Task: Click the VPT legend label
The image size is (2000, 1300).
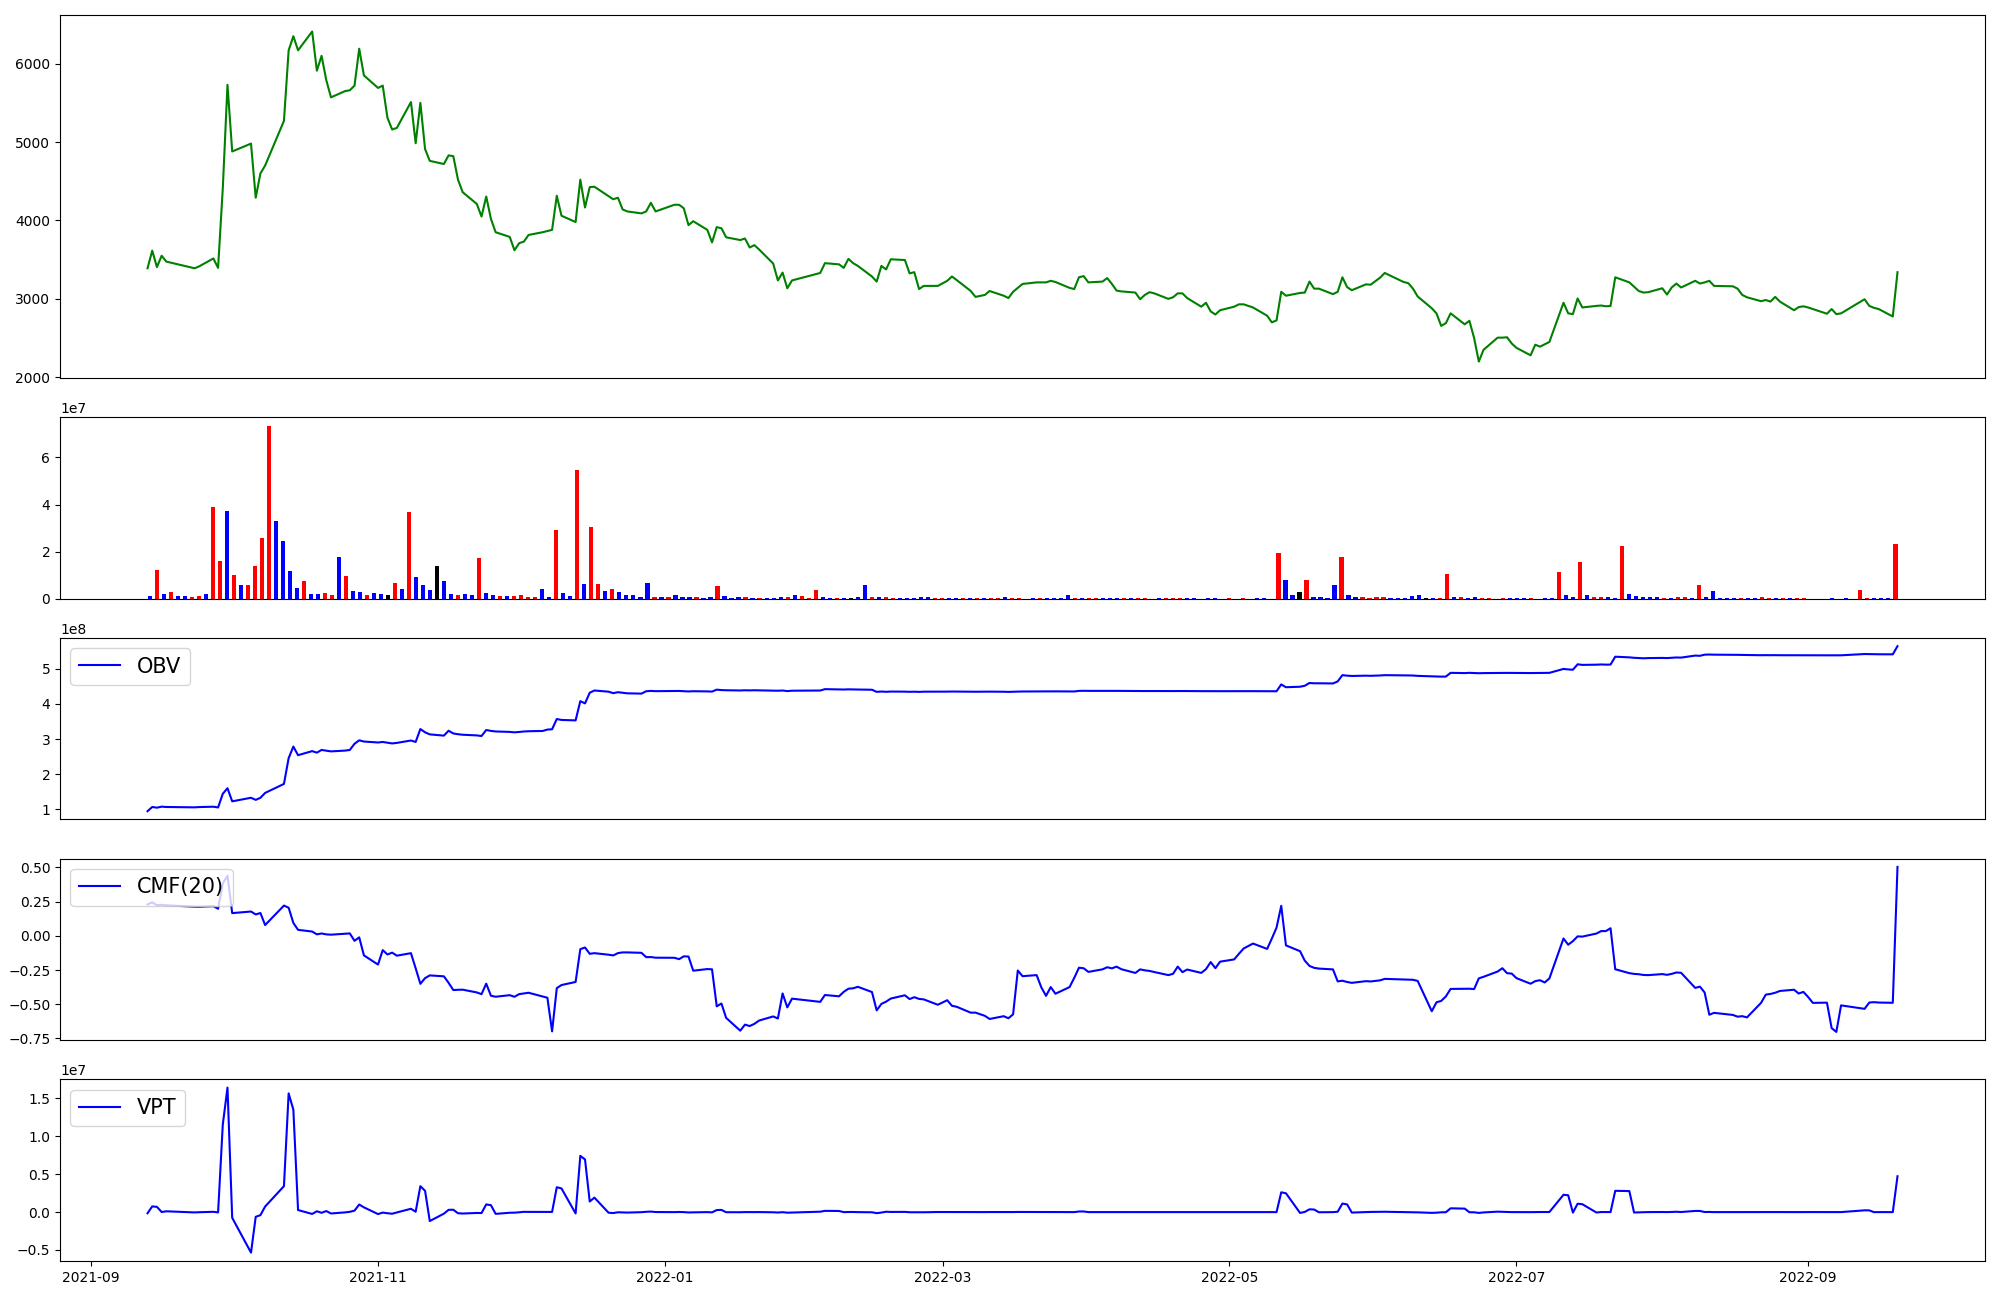Action: pyautogui.click(x=156, y=1107)
